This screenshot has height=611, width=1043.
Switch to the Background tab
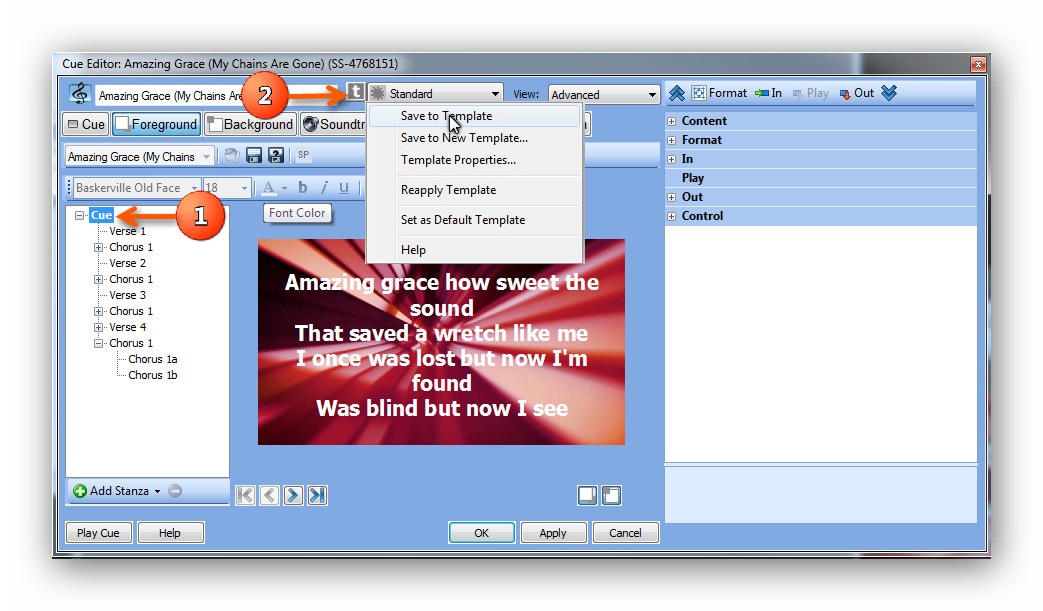[249, 124]
